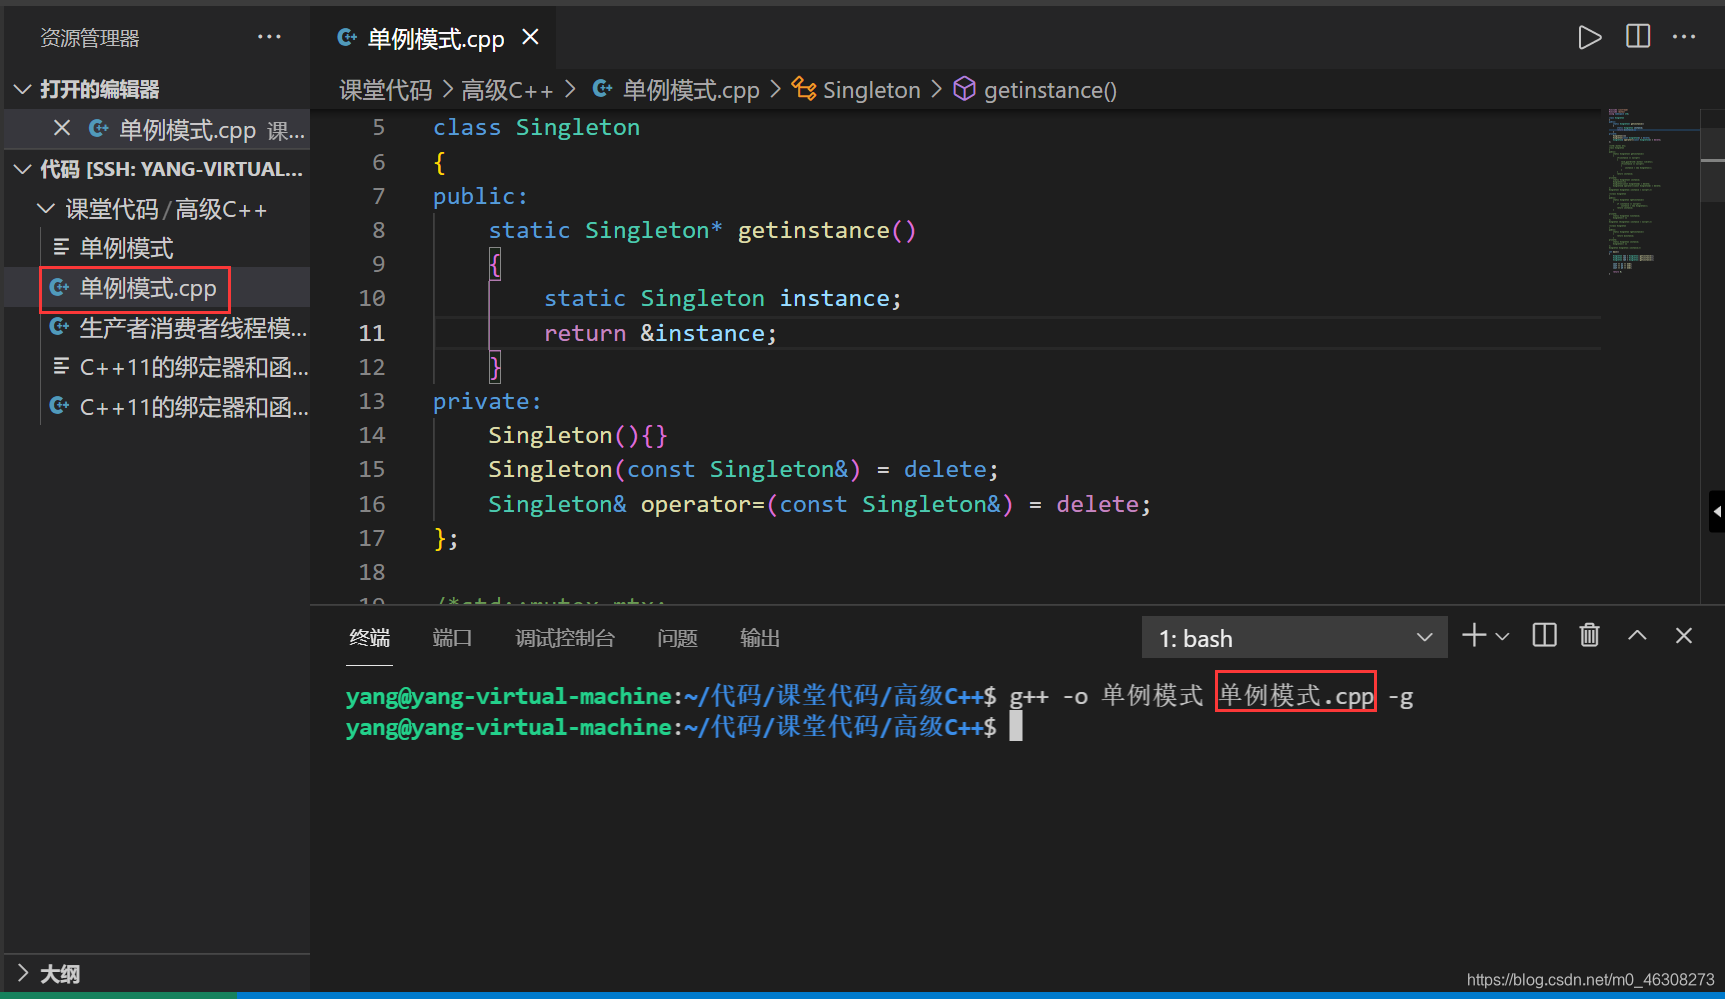Click 'class Singleton' on line 5
This screenshot has height=999, width=1725.
(x=536, y=127)
